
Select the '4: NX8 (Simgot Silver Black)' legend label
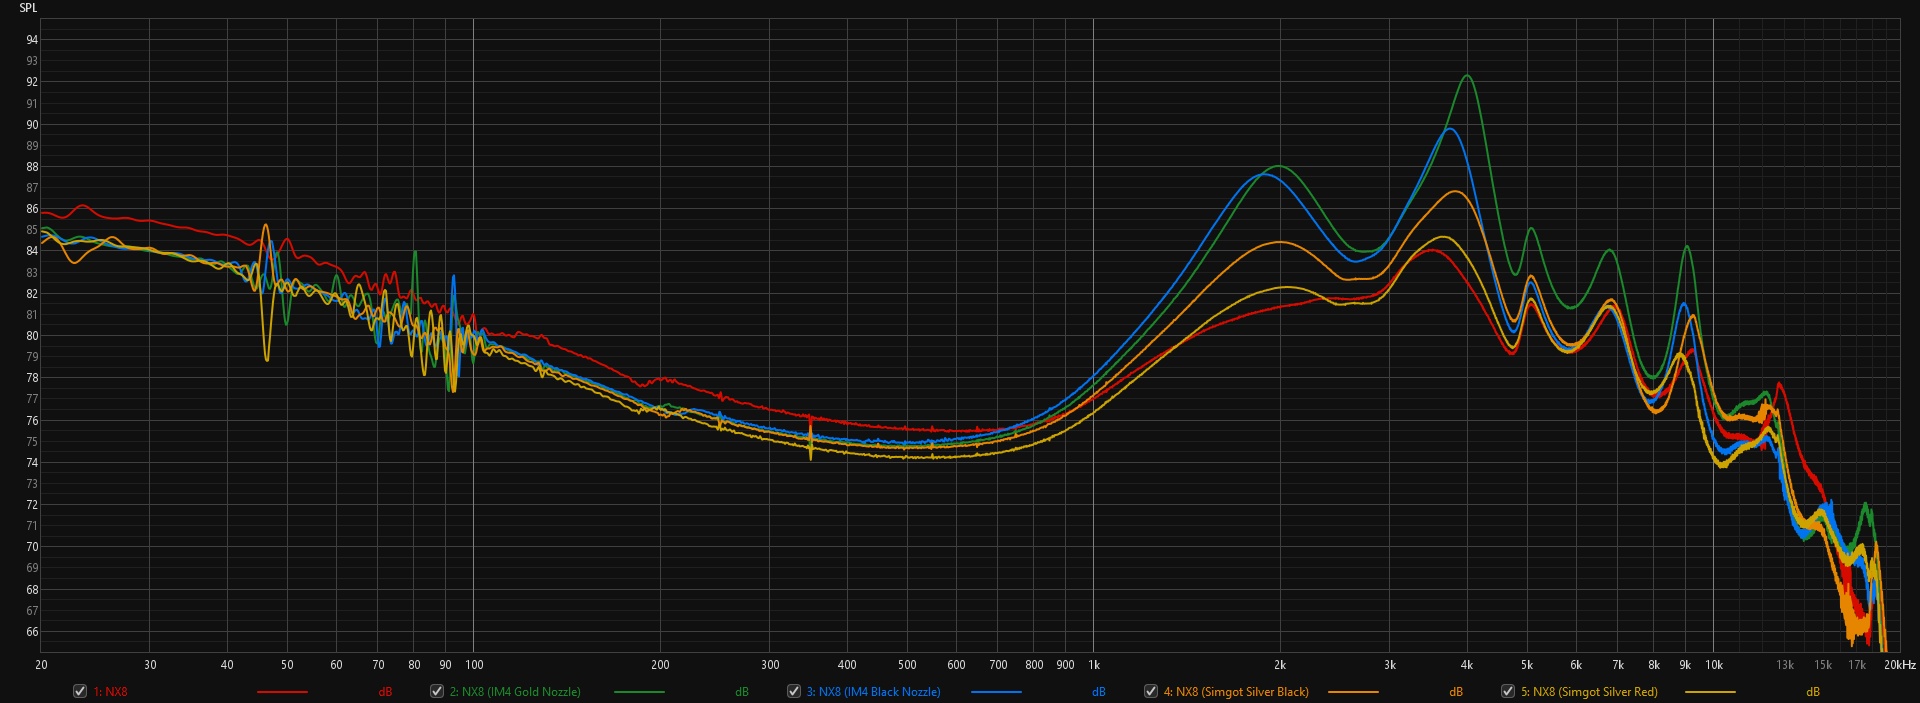click(1236, 692)
